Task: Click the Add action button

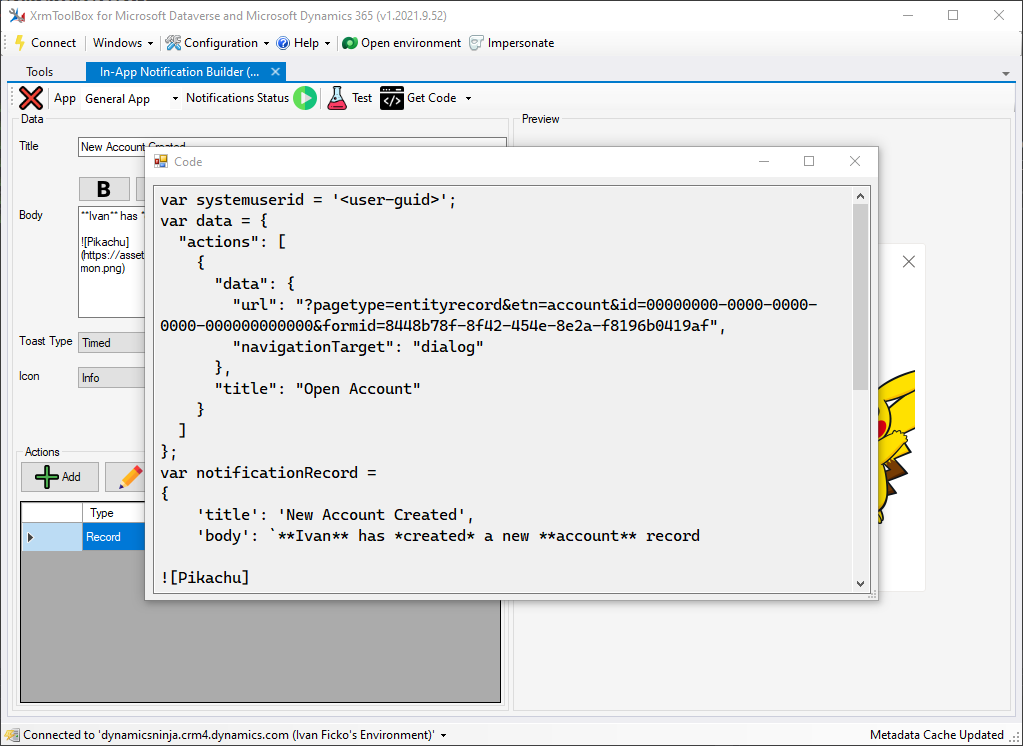Action: tap(59, 477)
